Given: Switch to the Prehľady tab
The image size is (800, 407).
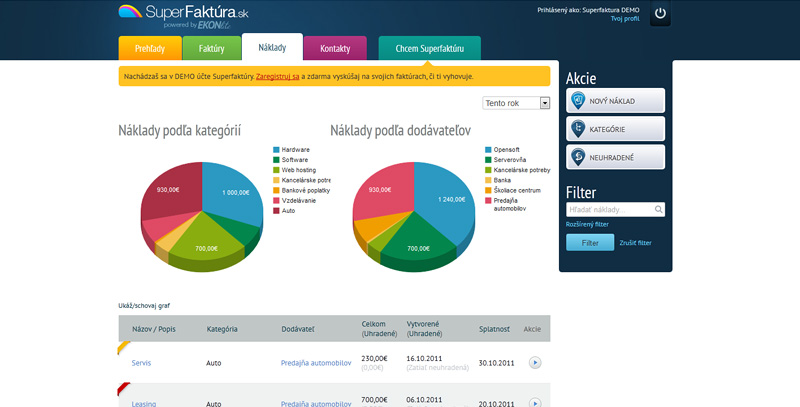Looking at the screenshot, I should coord(150,48).
